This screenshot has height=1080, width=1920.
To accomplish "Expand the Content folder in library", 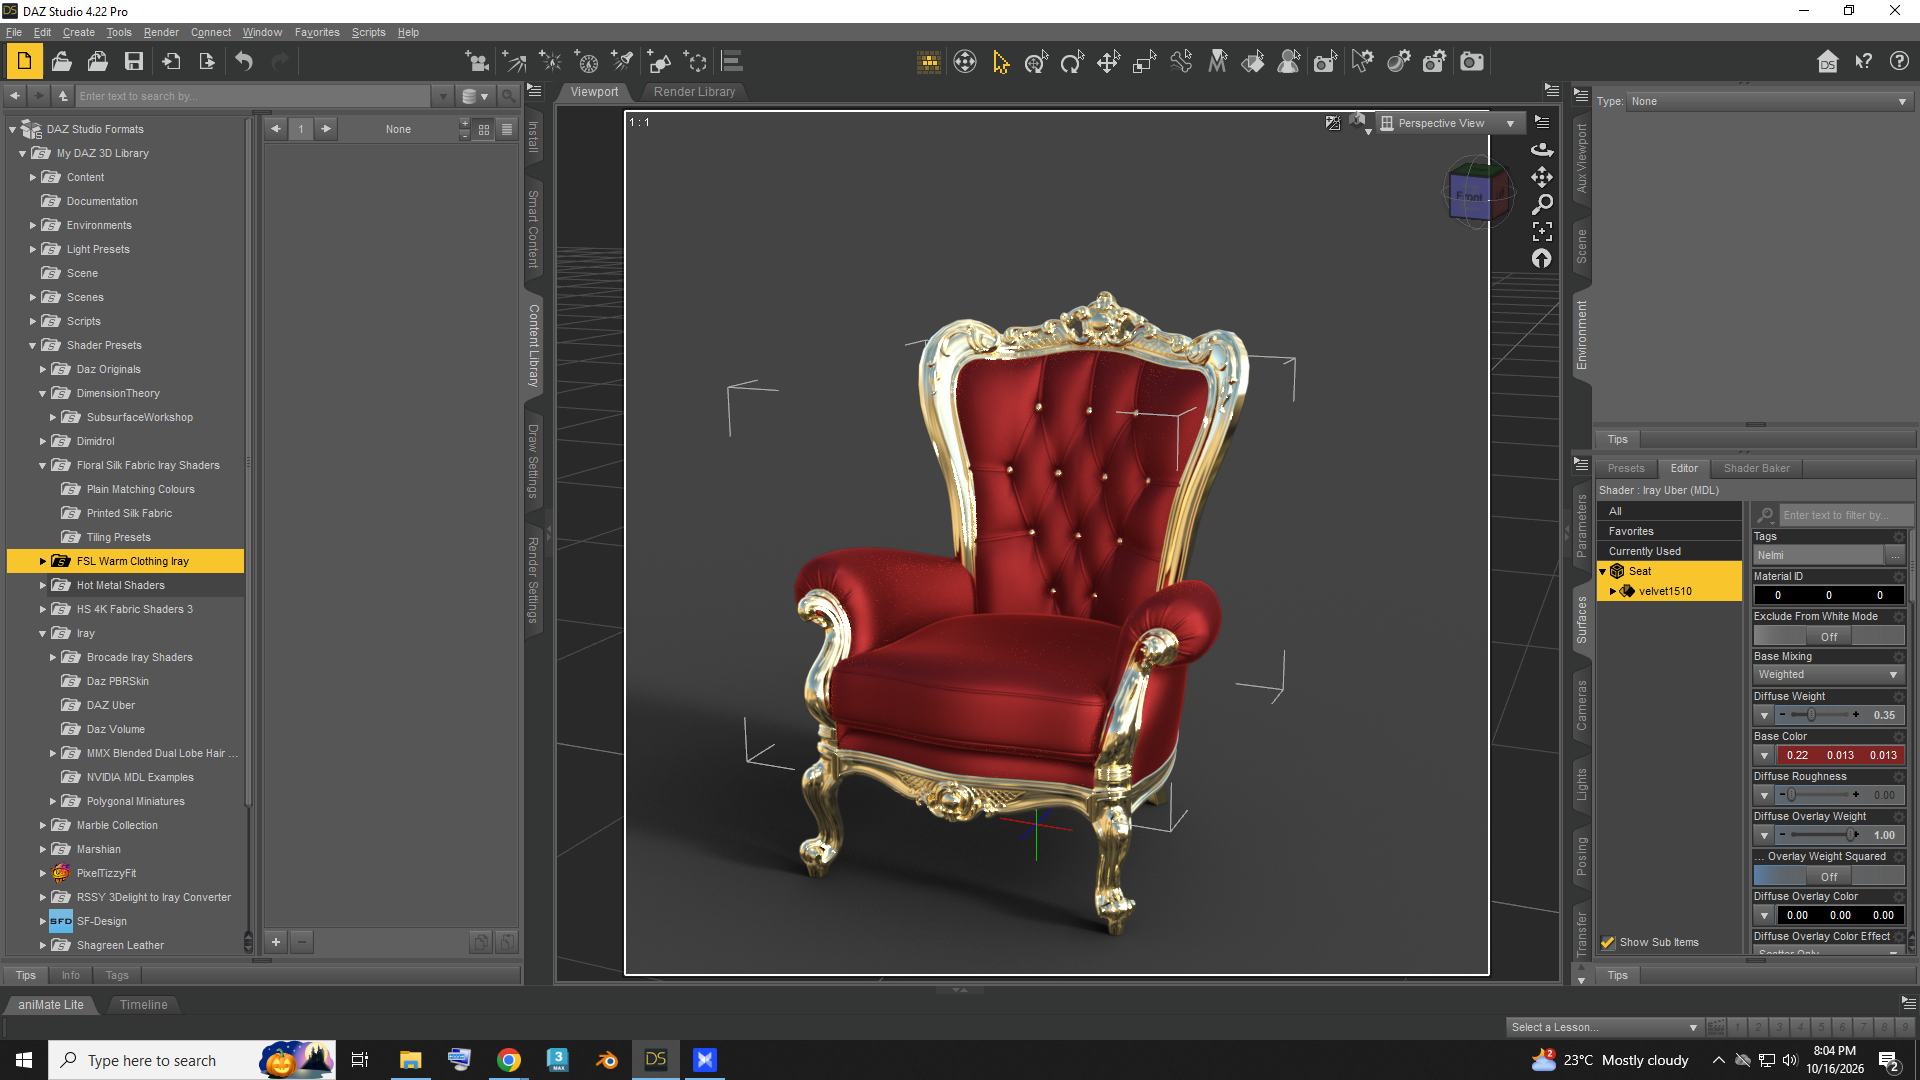I will pos(33,177).
